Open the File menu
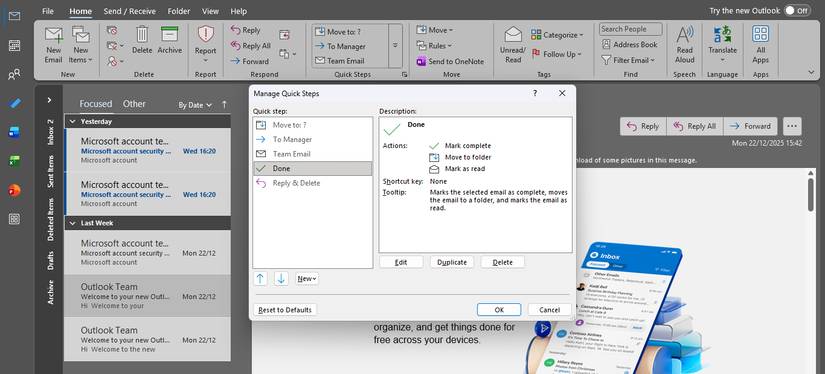 (x=48, y=11)
